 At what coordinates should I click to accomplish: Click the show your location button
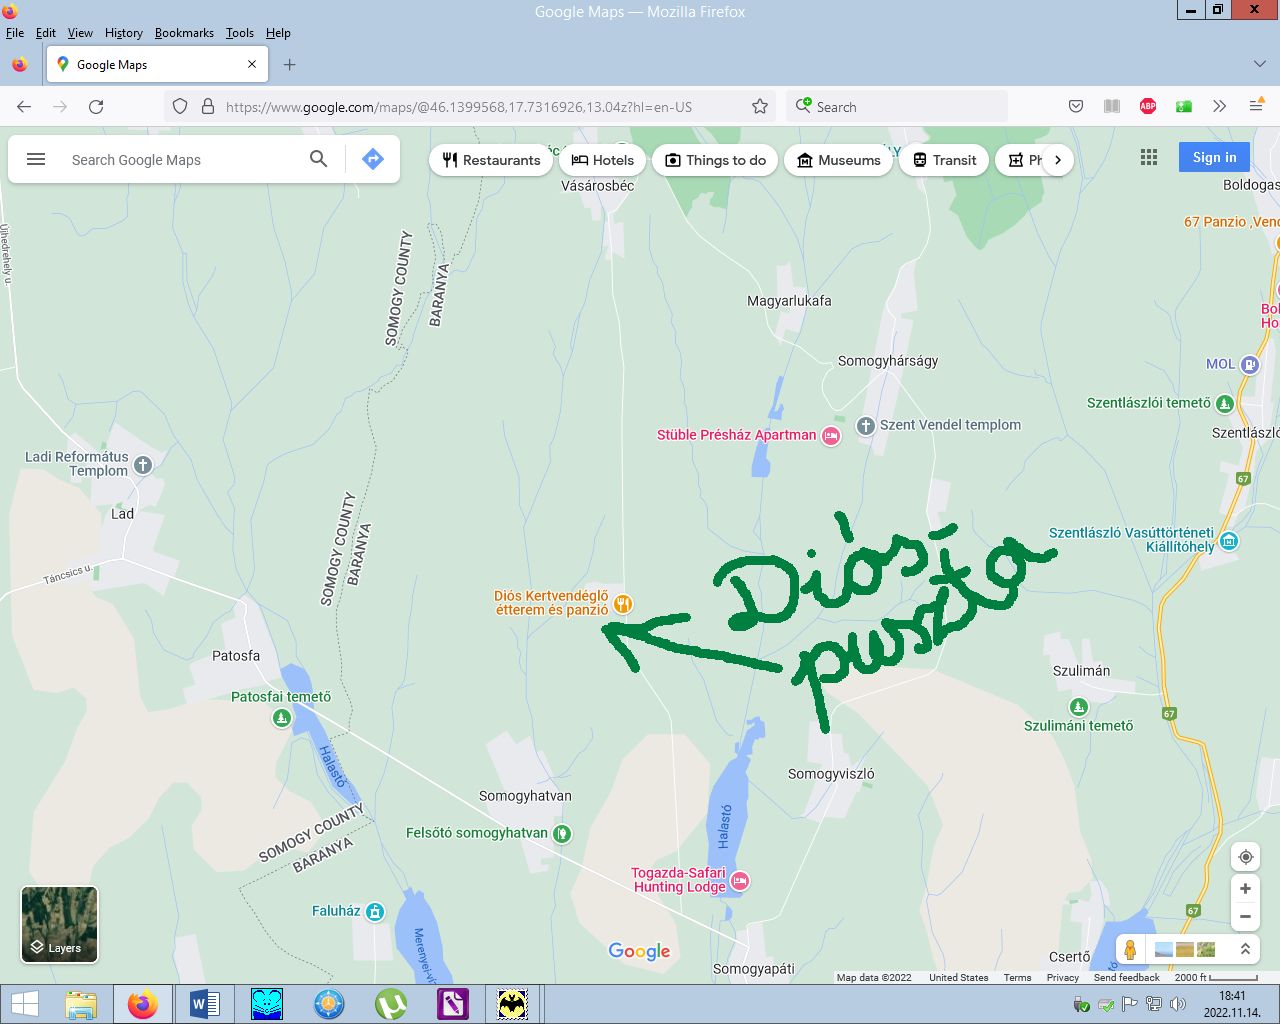coord(1245,857)
